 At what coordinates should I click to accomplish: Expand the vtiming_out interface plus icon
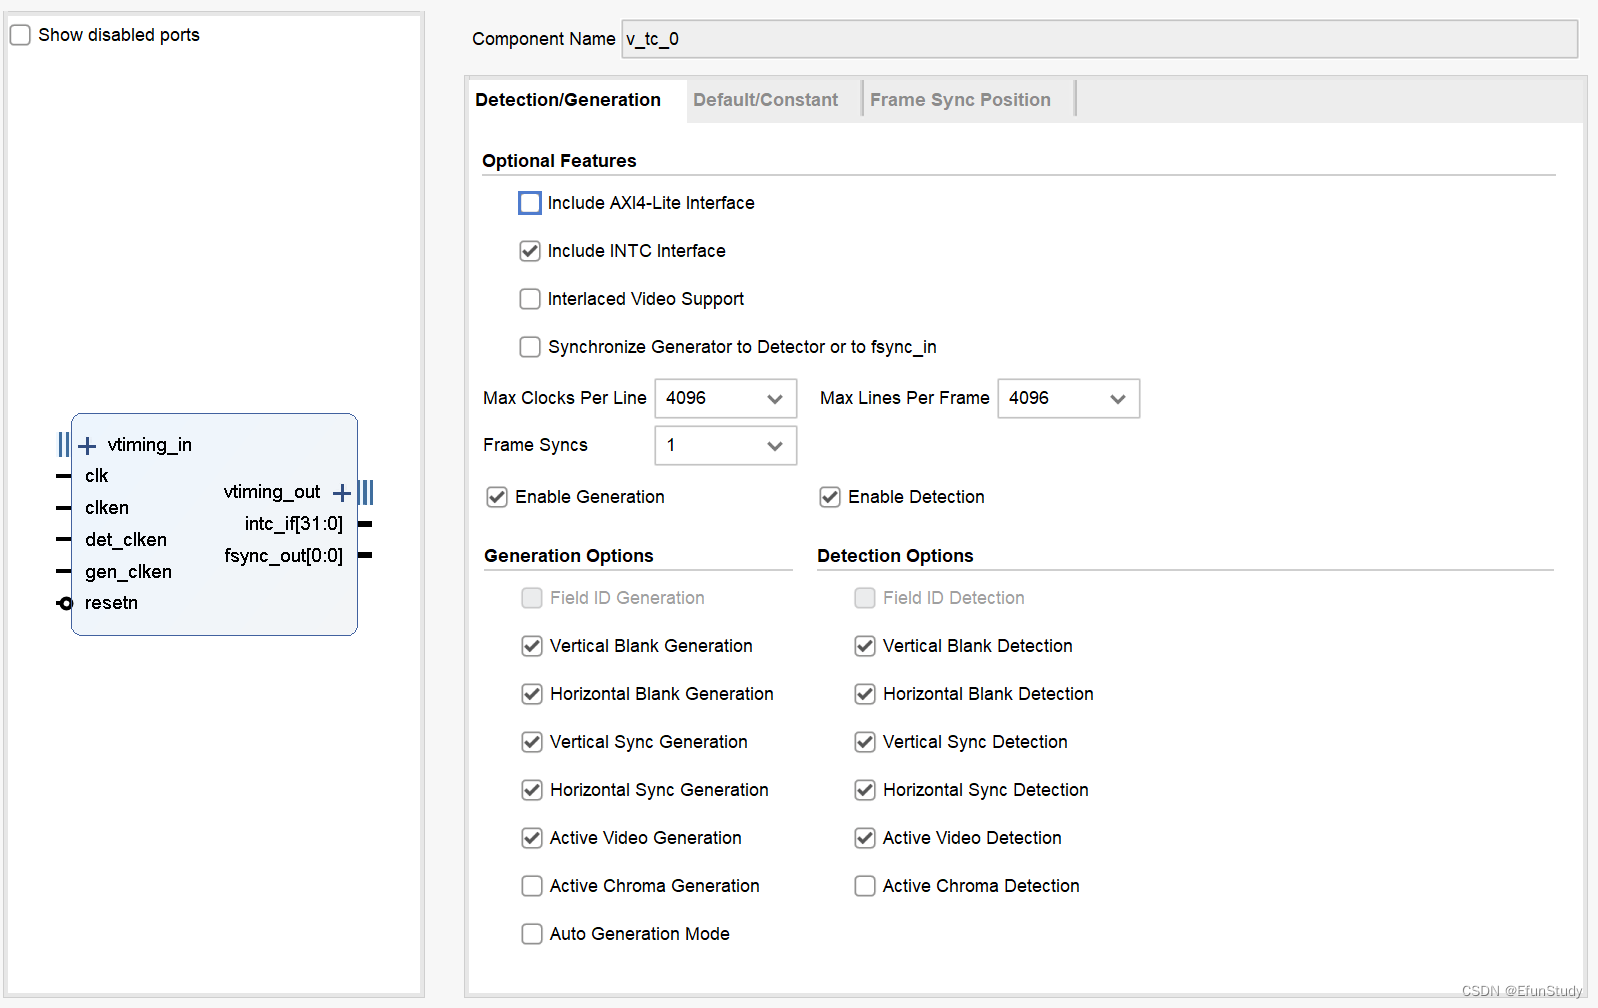342,492
